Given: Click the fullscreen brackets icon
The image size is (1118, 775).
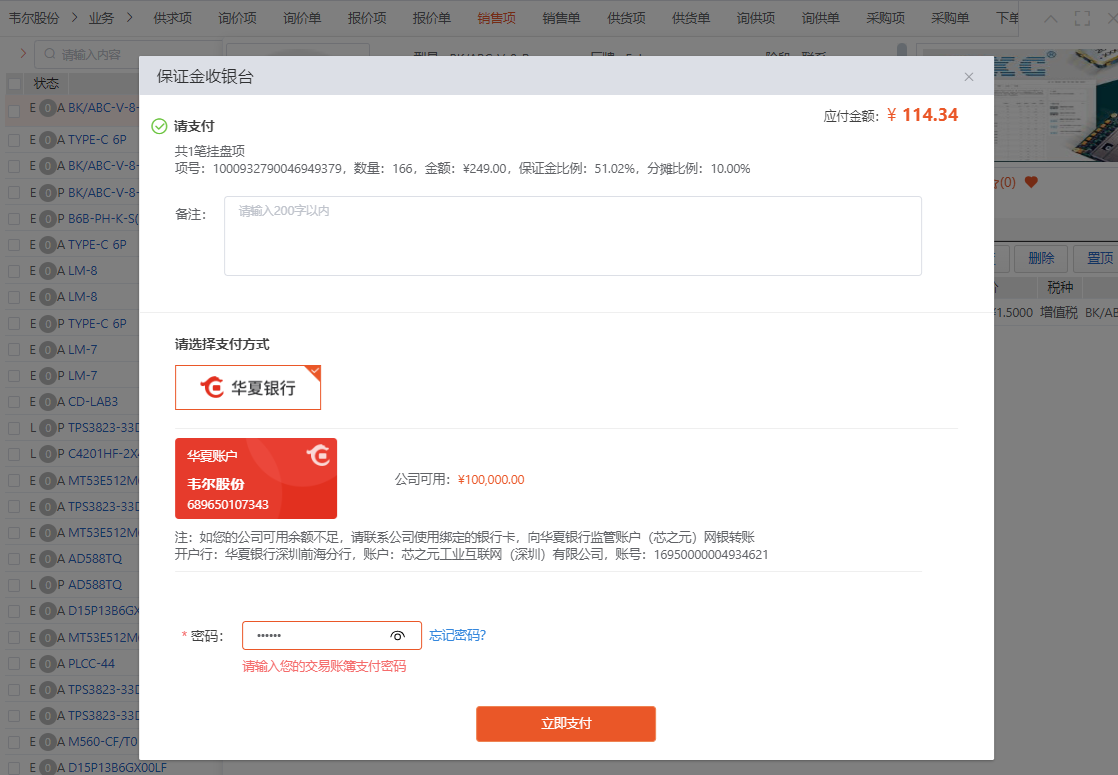Looking at the screenshot, I should pyautogui.click(x=1081, y=18).
